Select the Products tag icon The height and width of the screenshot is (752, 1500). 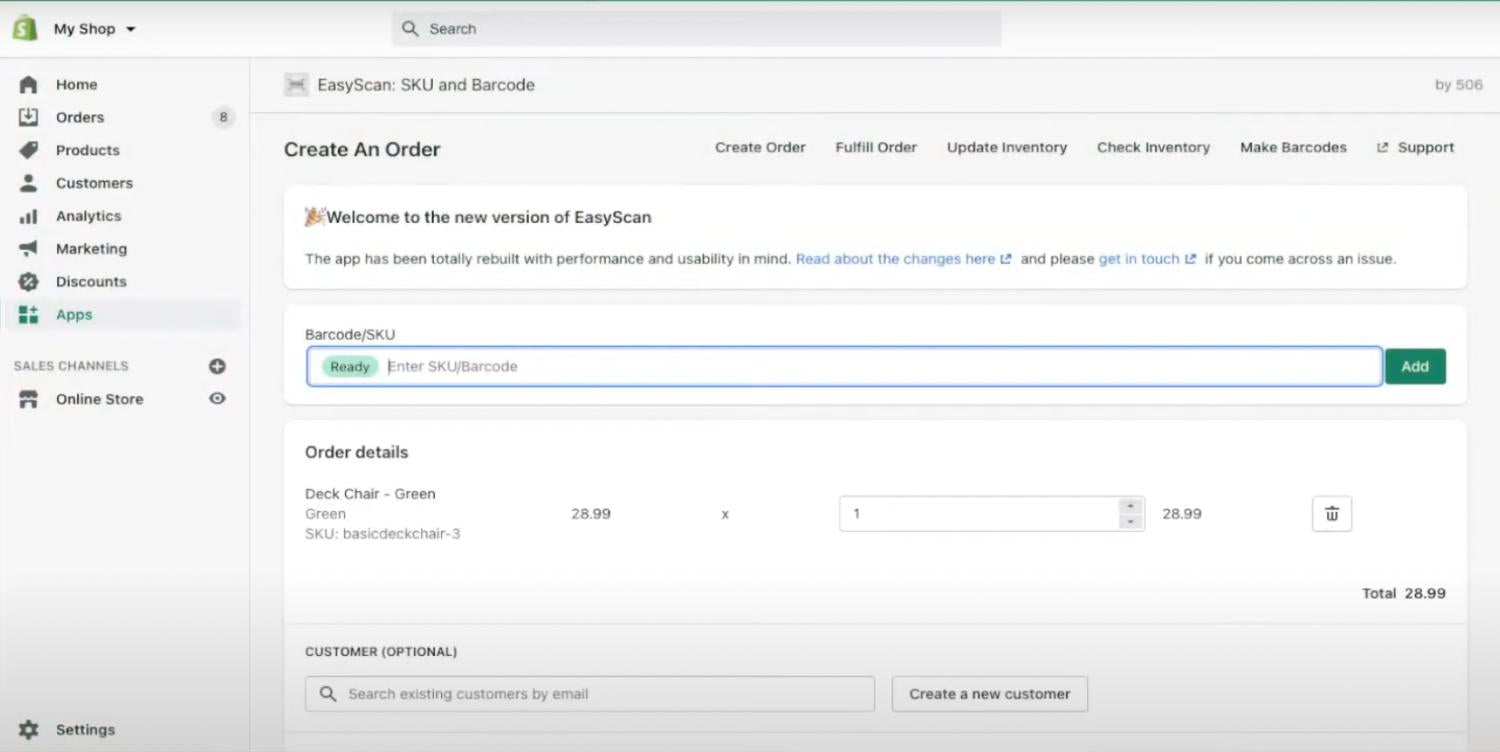[x=28, y=150]
